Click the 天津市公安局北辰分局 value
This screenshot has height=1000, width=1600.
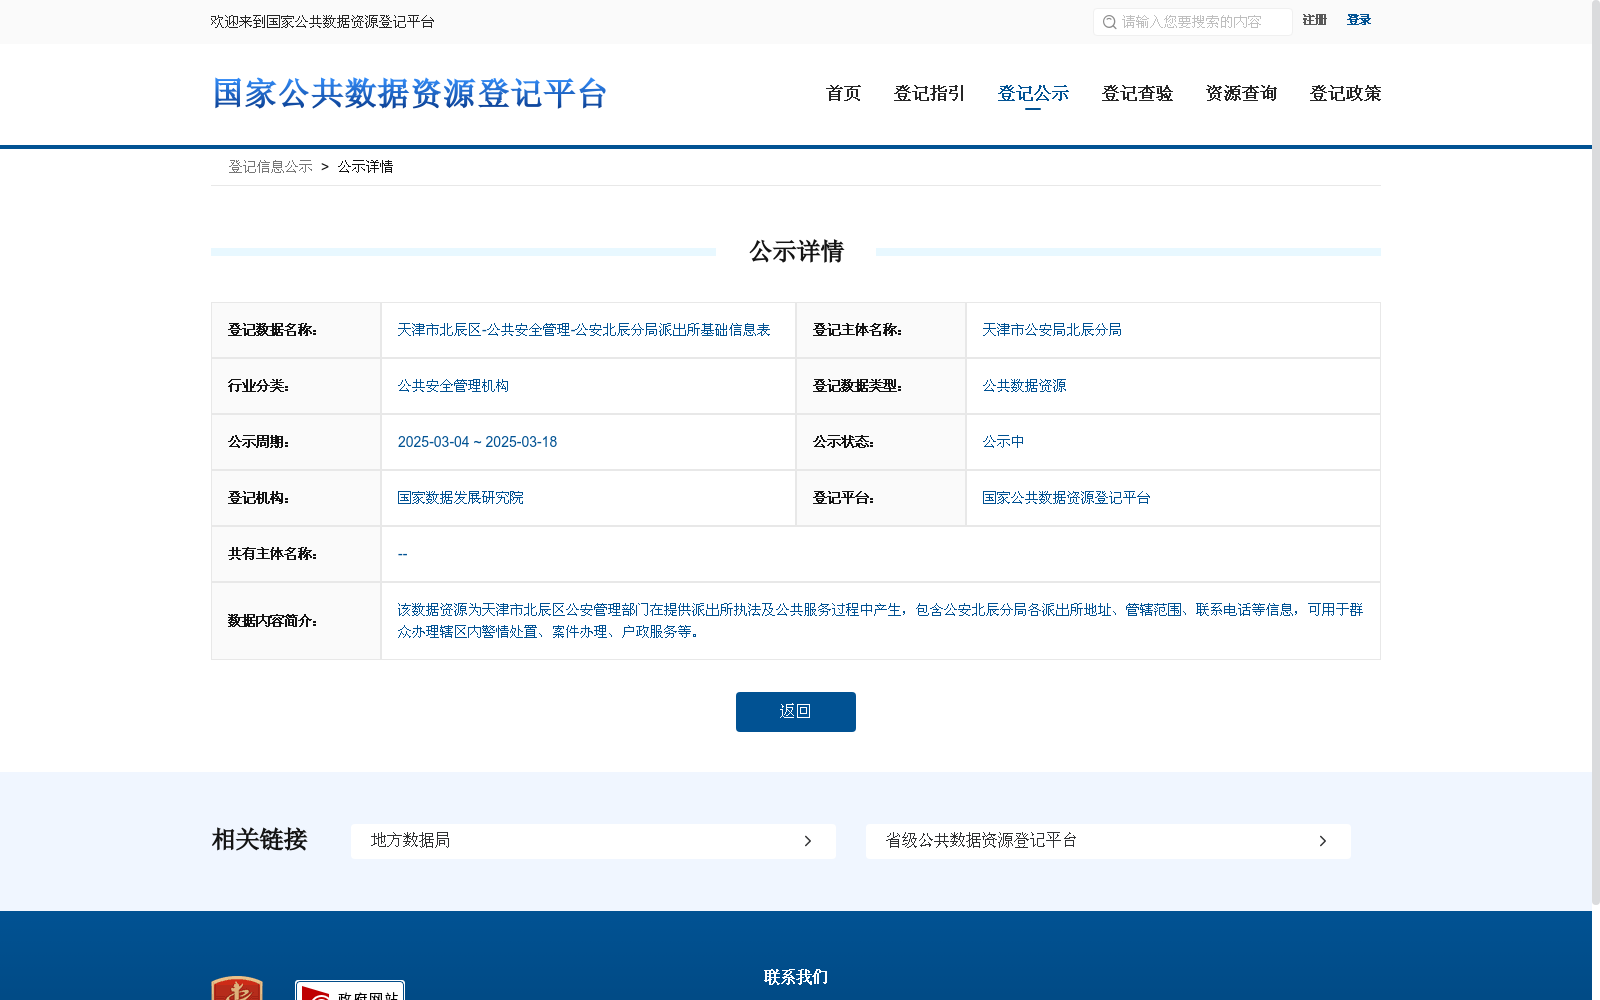pyautogui.click(x=1052, y=330)
